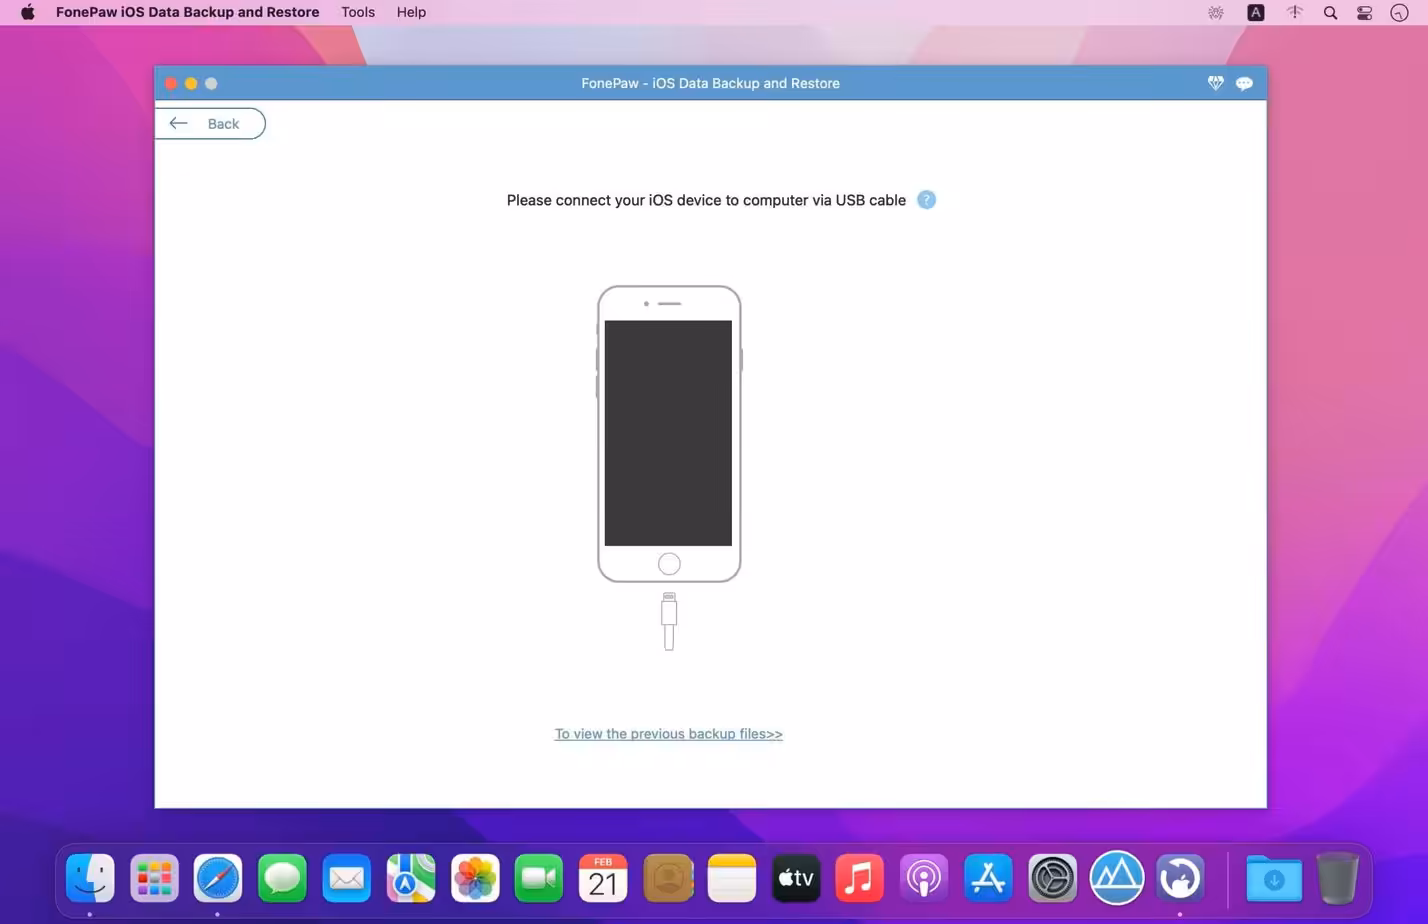Viewport: 1428px width, 924px height.
Task: Open Launchpad from the Dock
Action: click(154, 878)
